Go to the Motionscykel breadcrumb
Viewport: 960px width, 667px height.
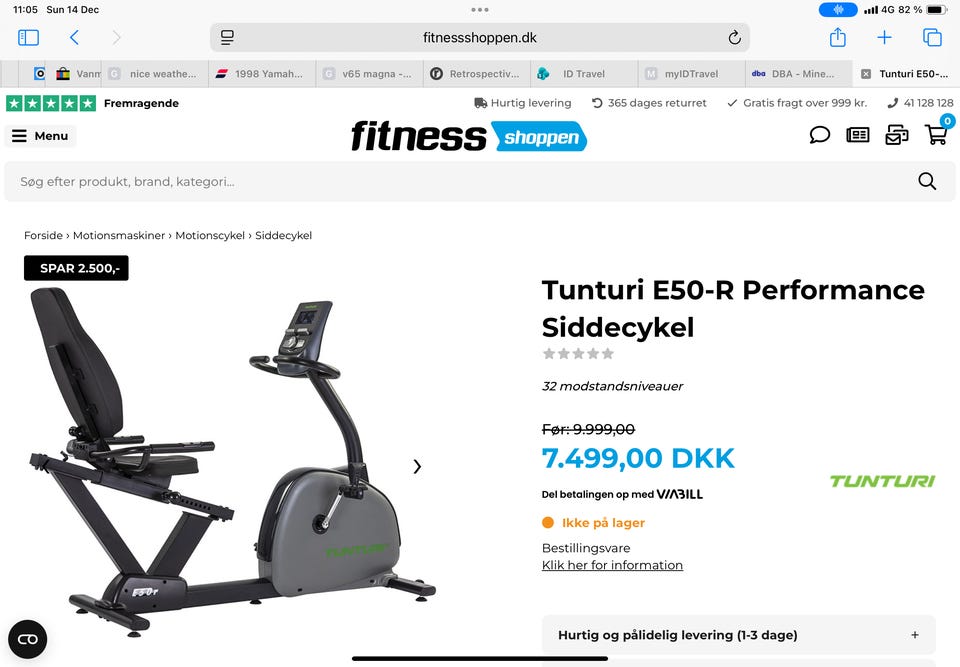click(210, 235)
